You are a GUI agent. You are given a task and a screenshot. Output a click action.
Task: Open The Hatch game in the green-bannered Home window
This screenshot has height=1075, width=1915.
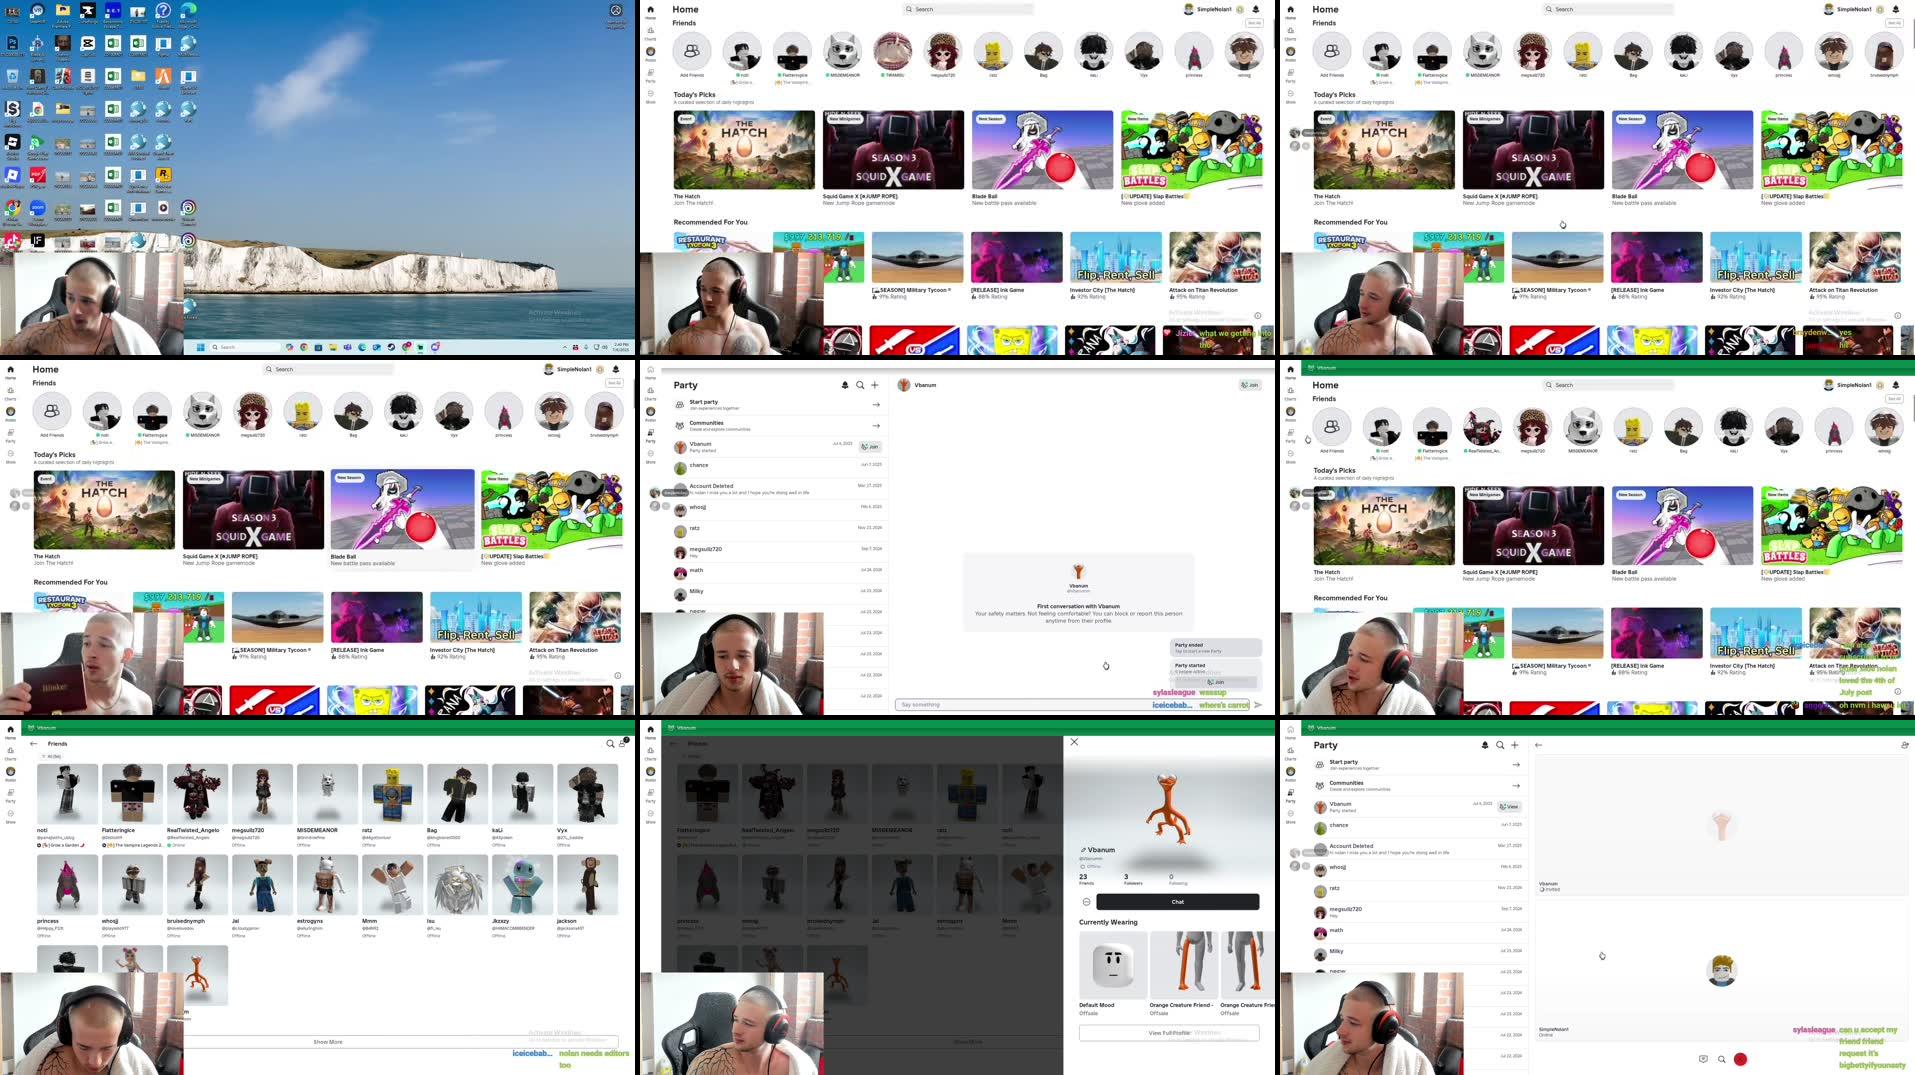[1384, 533]
